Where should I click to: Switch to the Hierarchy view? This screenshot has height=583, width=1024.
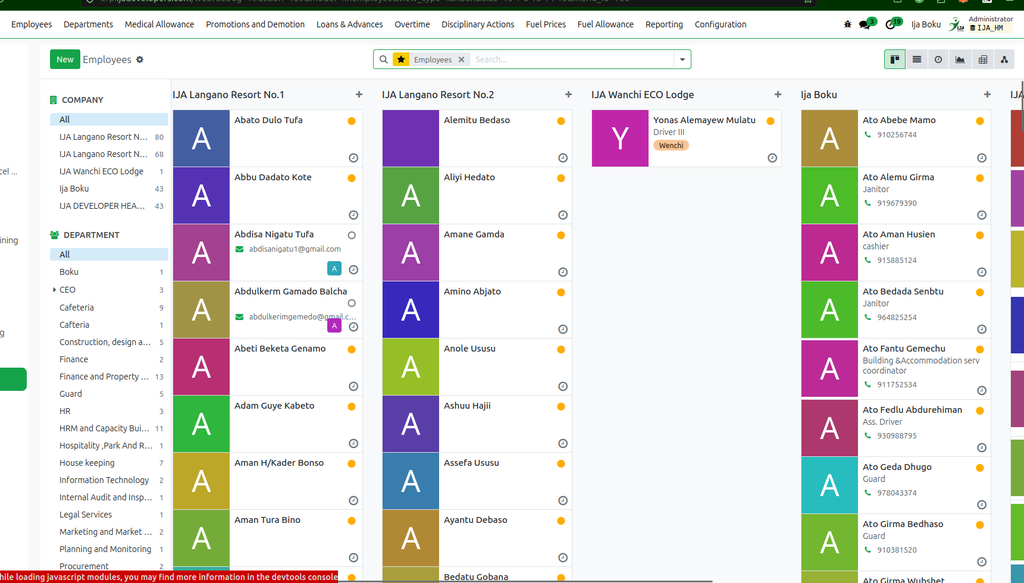point(1004,59)
